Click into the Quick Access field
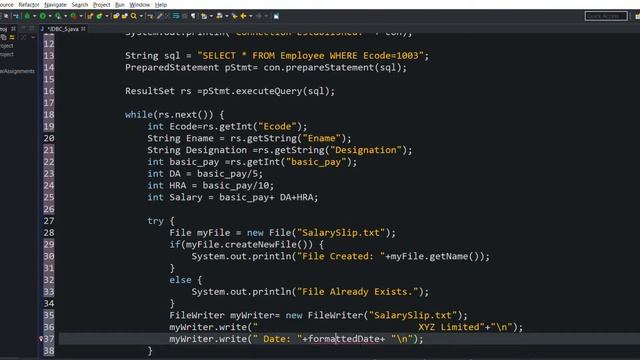The image size is (640, 360). tap(606, 16)
